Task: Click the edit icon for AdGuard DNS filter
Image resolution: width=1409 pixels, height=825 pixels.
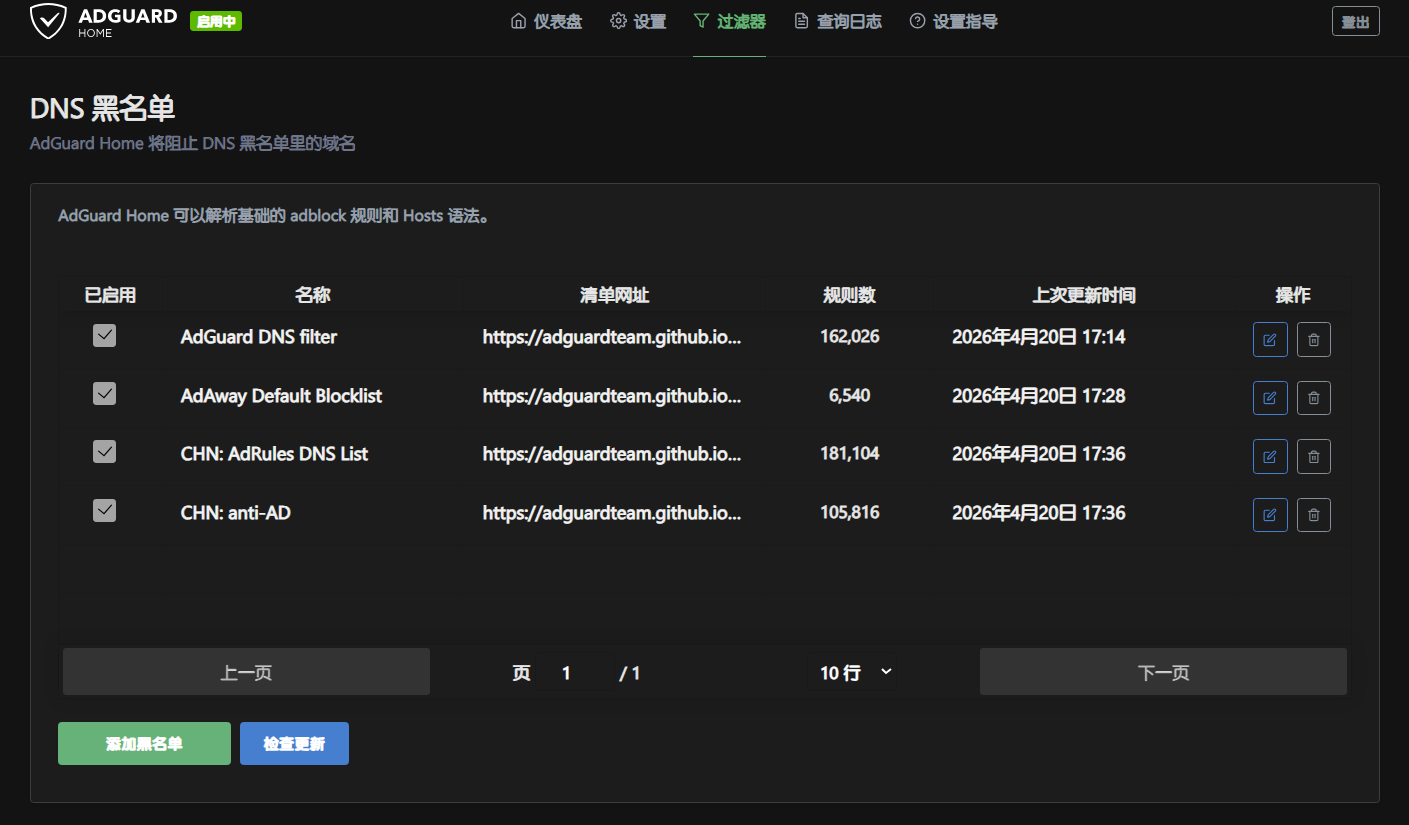Action: tap(1269, 339)
